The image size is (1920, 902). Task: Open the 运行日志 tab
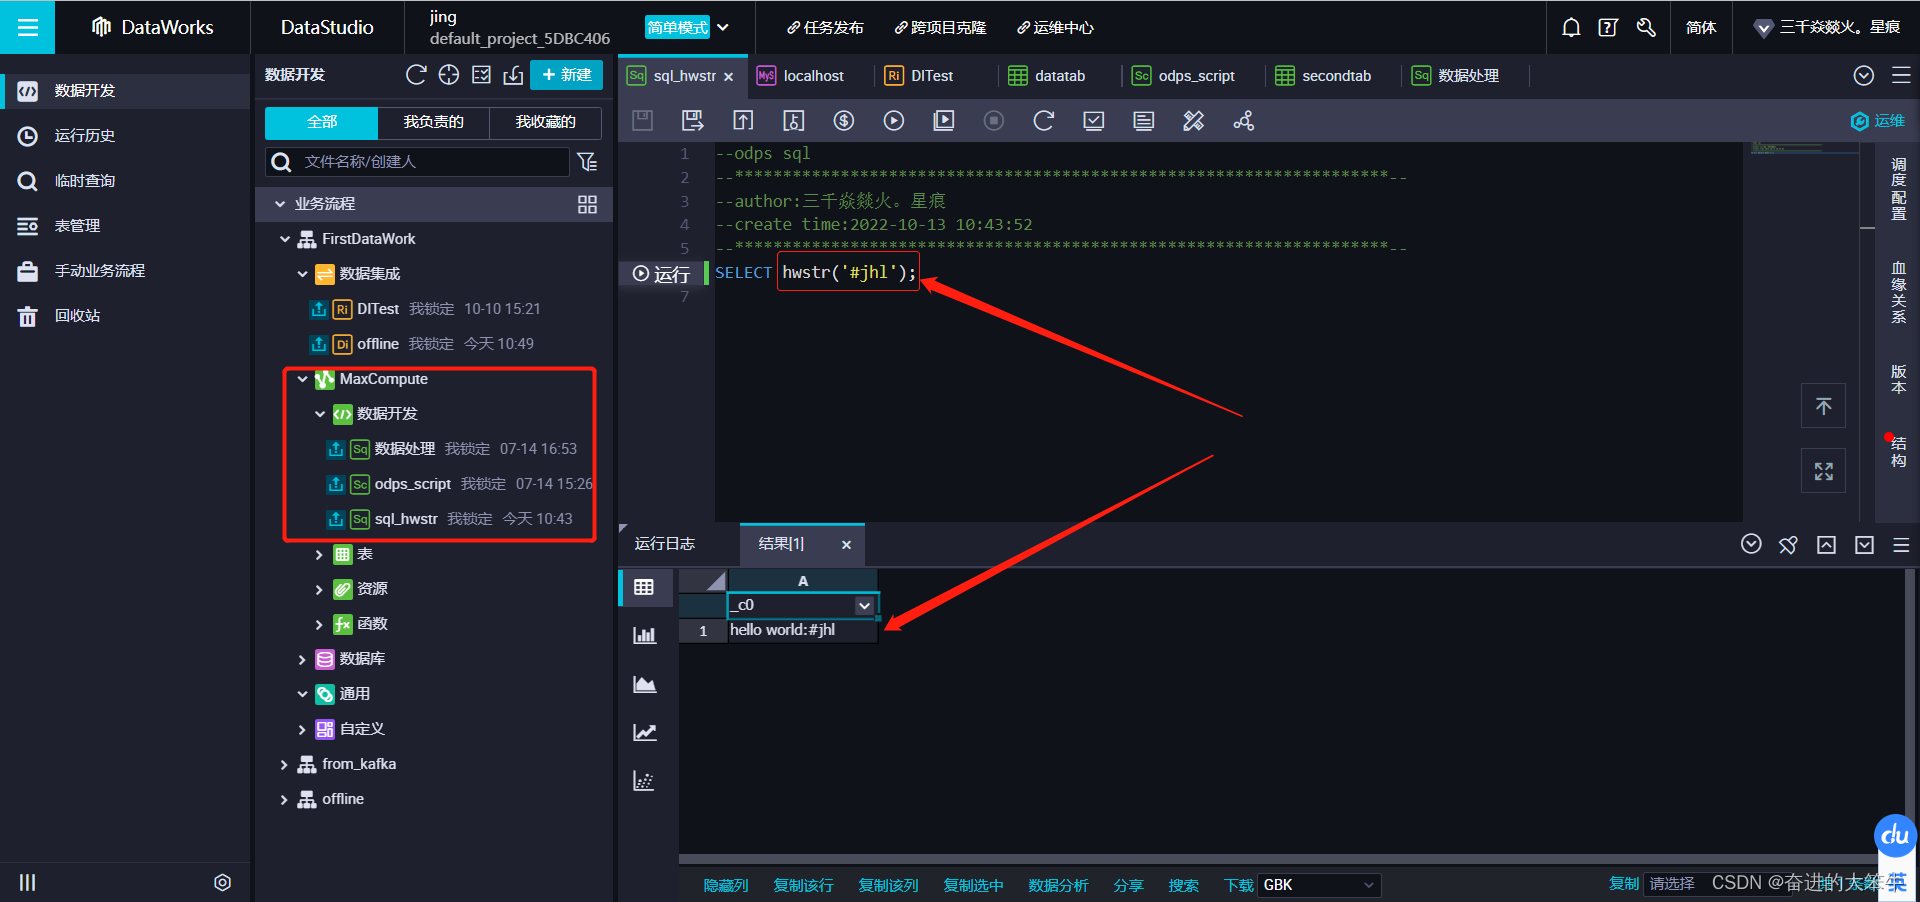click(664, 543)
